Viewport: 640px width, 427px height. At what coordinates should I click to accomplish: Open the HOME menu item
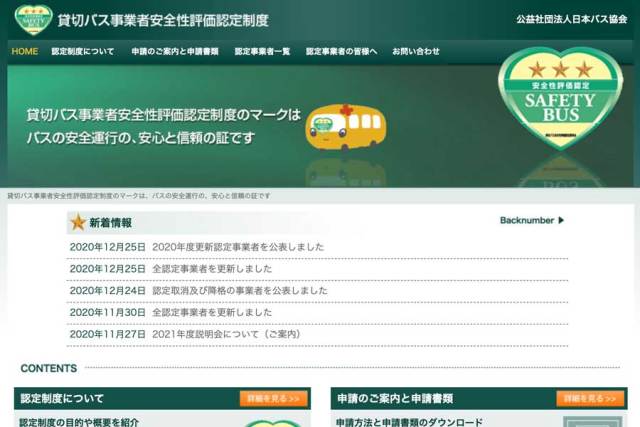click(25, 51)
